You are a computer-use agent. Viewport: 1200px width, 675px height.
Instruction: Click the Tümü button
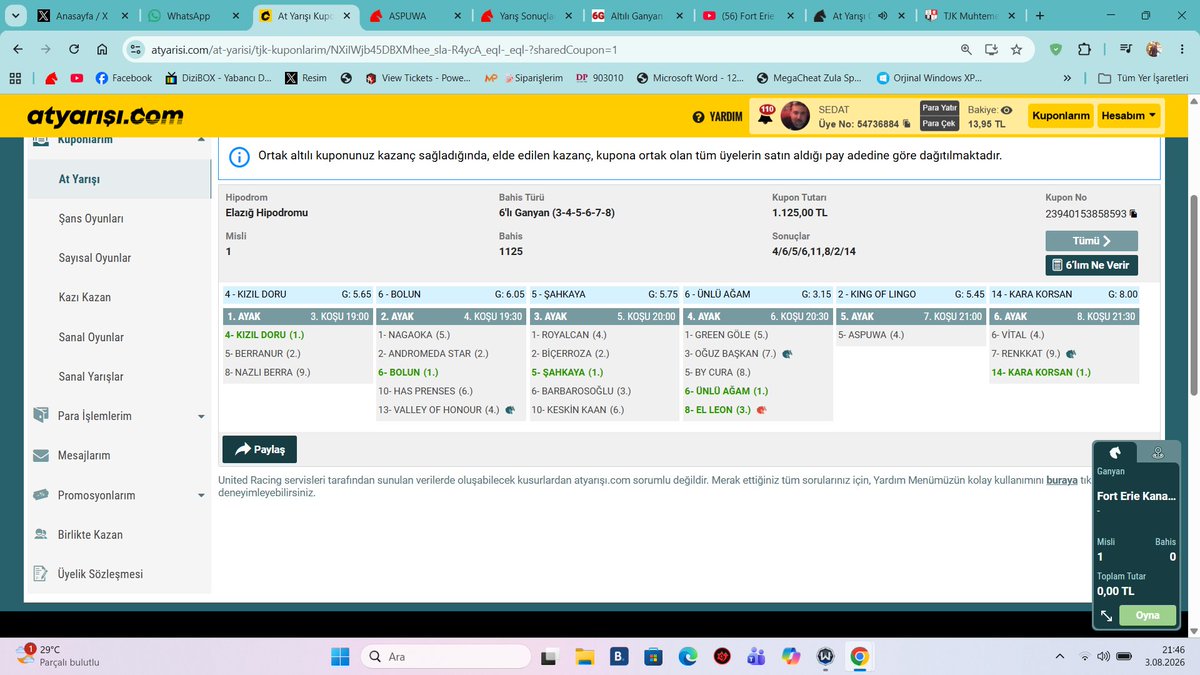1091,241
